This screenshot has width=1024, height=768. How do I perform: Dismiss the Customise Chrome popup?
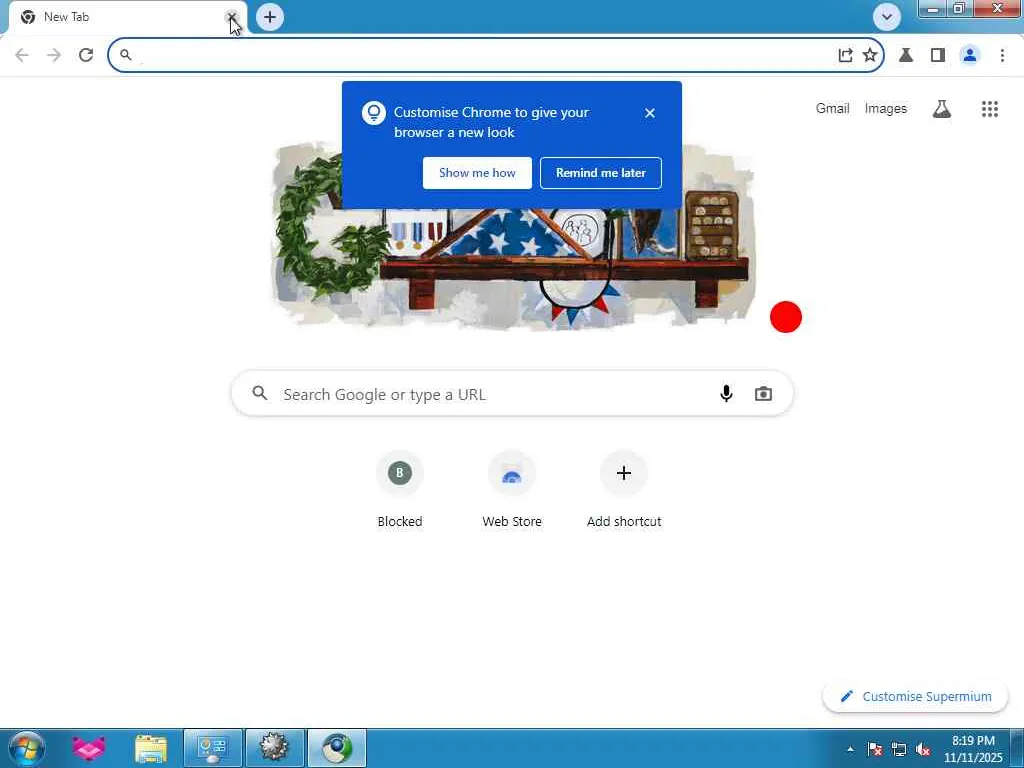[650, 113]
